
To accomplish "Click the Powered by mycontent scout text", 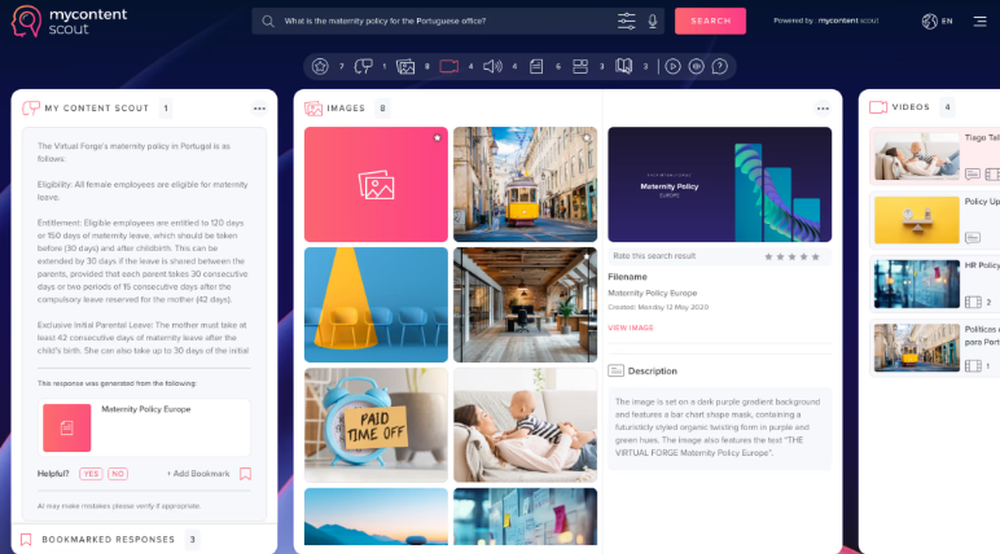I will pos(826,20).
